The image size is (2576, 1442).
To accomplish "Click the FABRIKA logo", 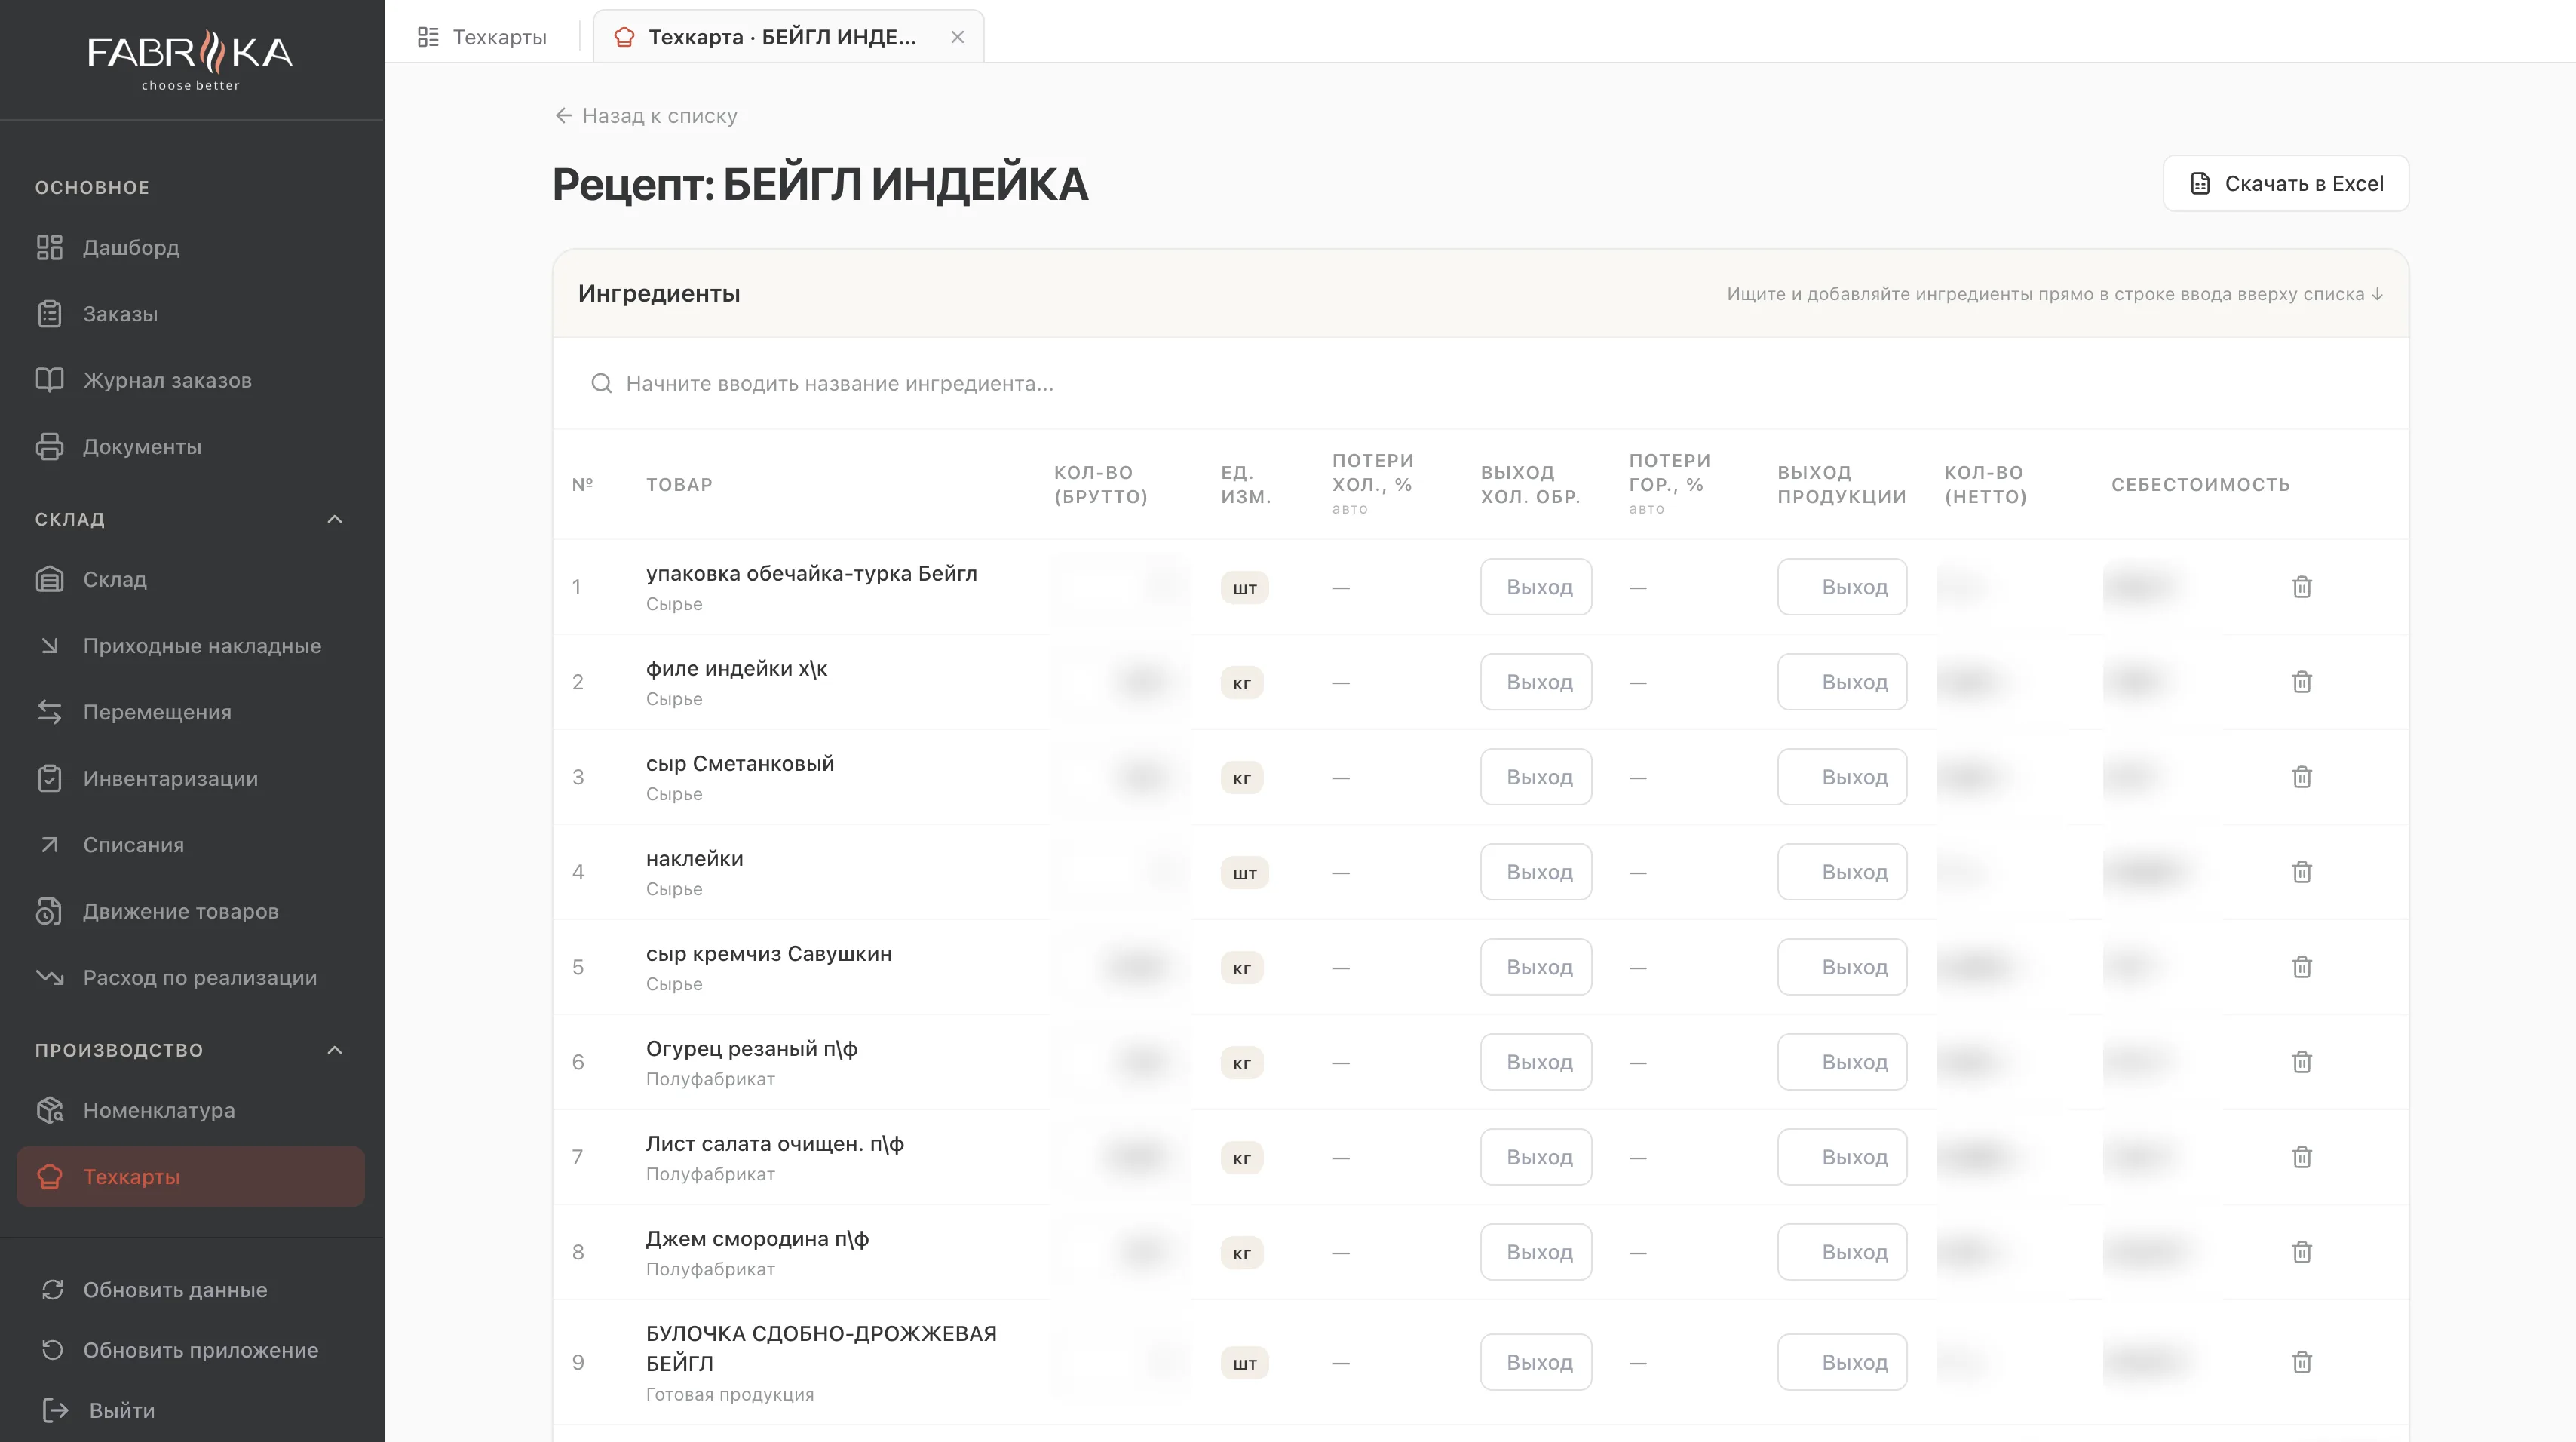I will tap(190, 60).
